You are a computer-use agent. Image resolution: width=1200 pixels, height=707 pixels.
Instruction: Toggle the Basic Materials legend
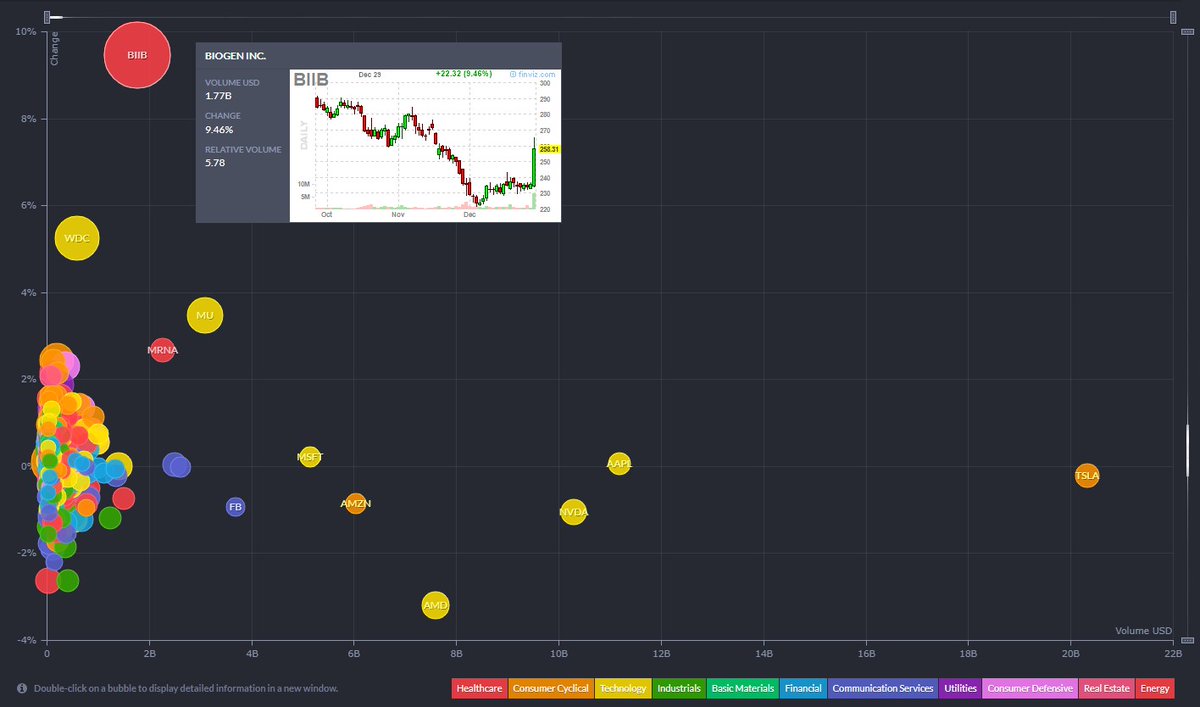click(x=742, y=688)
